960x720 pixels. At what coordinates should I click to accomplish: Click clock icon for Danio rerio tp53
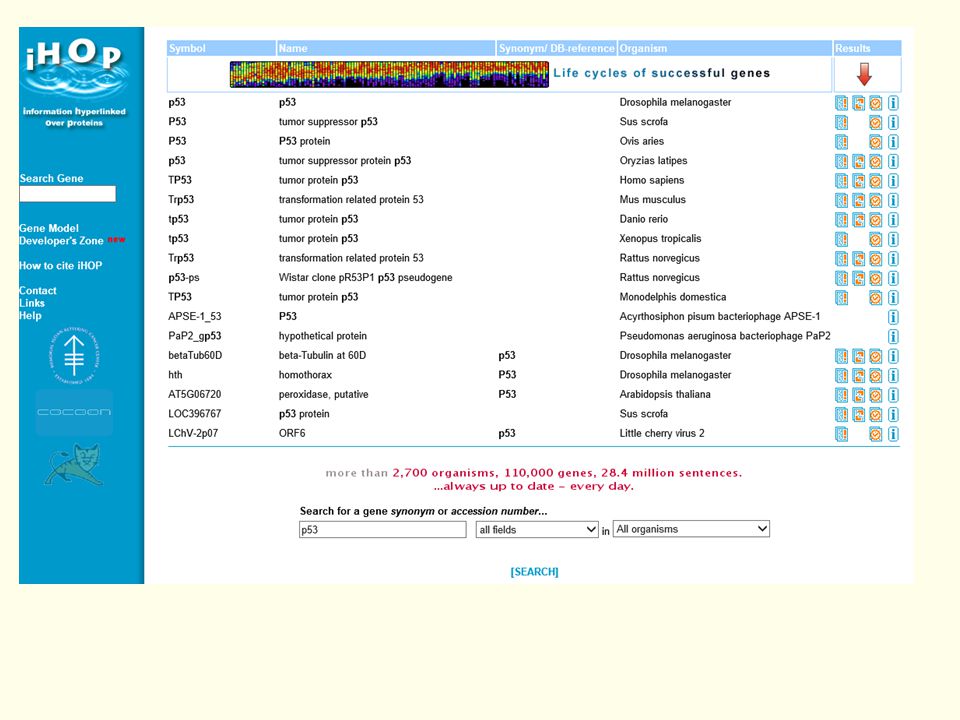pyautogui.click(x=876, y=220)
